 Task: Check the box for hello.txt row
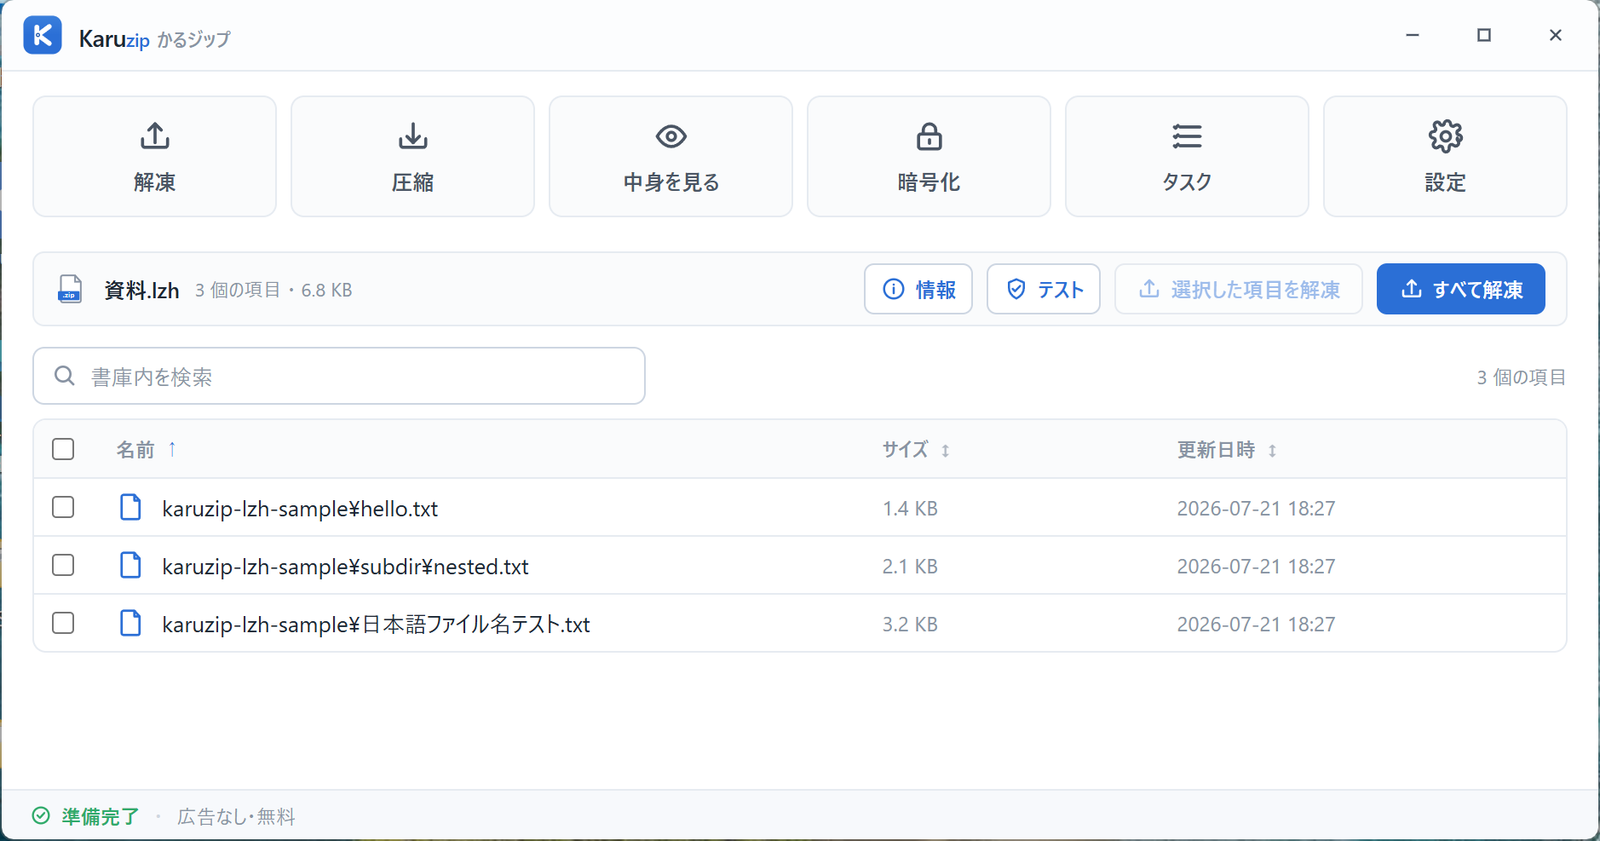point(63,507)
